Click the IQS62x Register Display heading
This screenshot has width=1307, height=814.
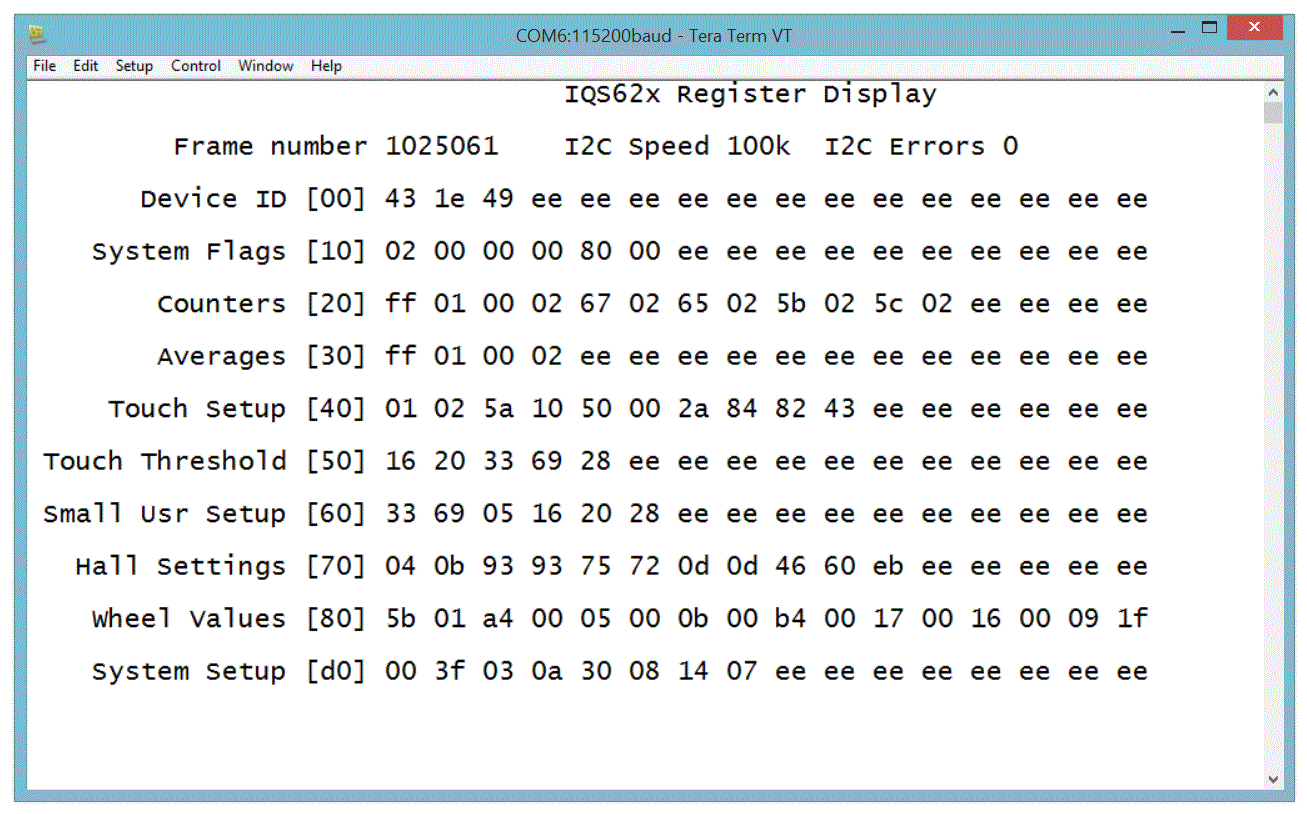tap(750, 95)
